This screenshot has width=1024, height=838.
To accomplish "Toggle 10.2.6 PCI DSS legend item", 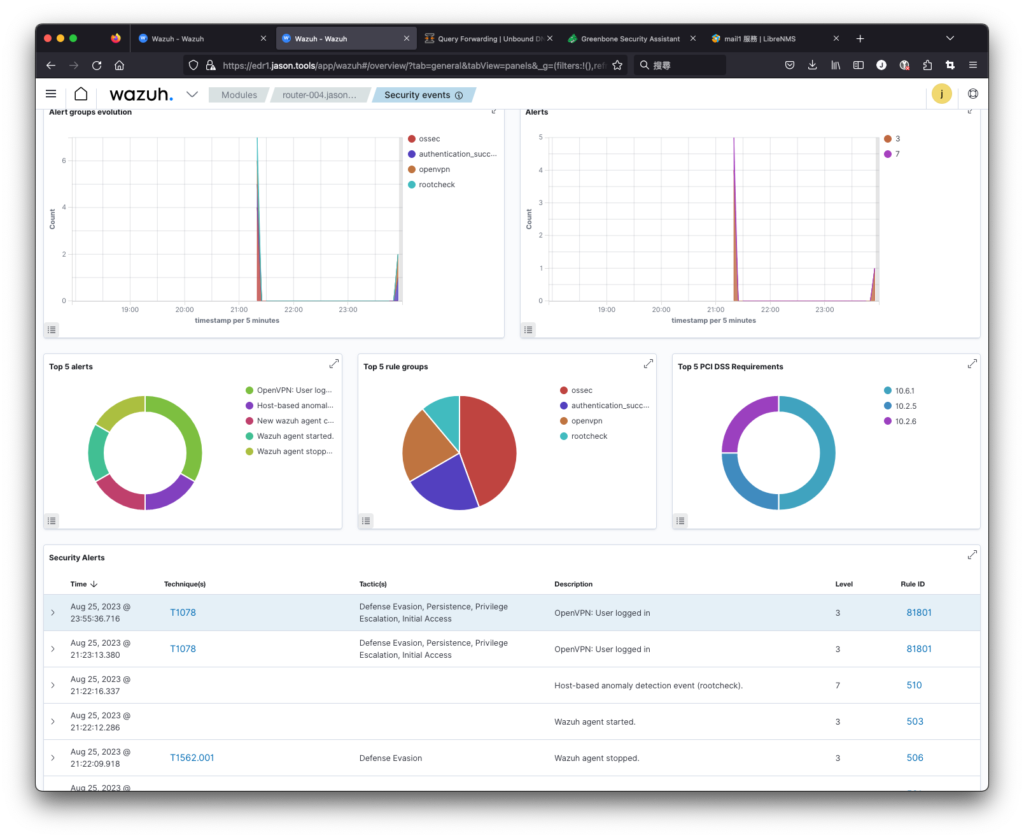I will [x=900, y=421].
